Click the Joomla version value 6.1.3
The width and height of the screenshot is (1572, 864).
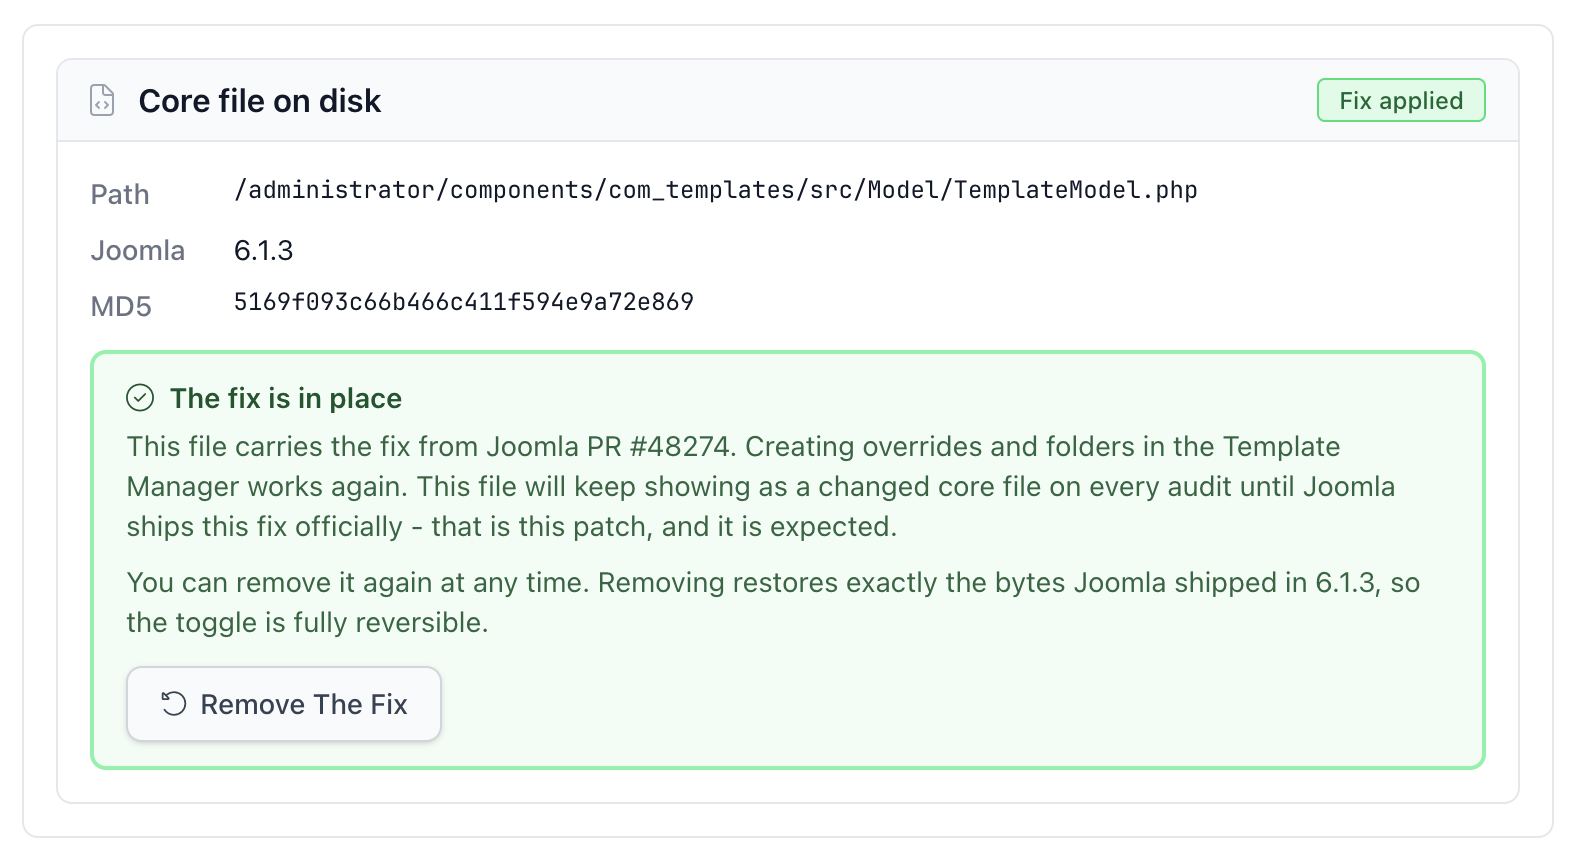(263, 250)
